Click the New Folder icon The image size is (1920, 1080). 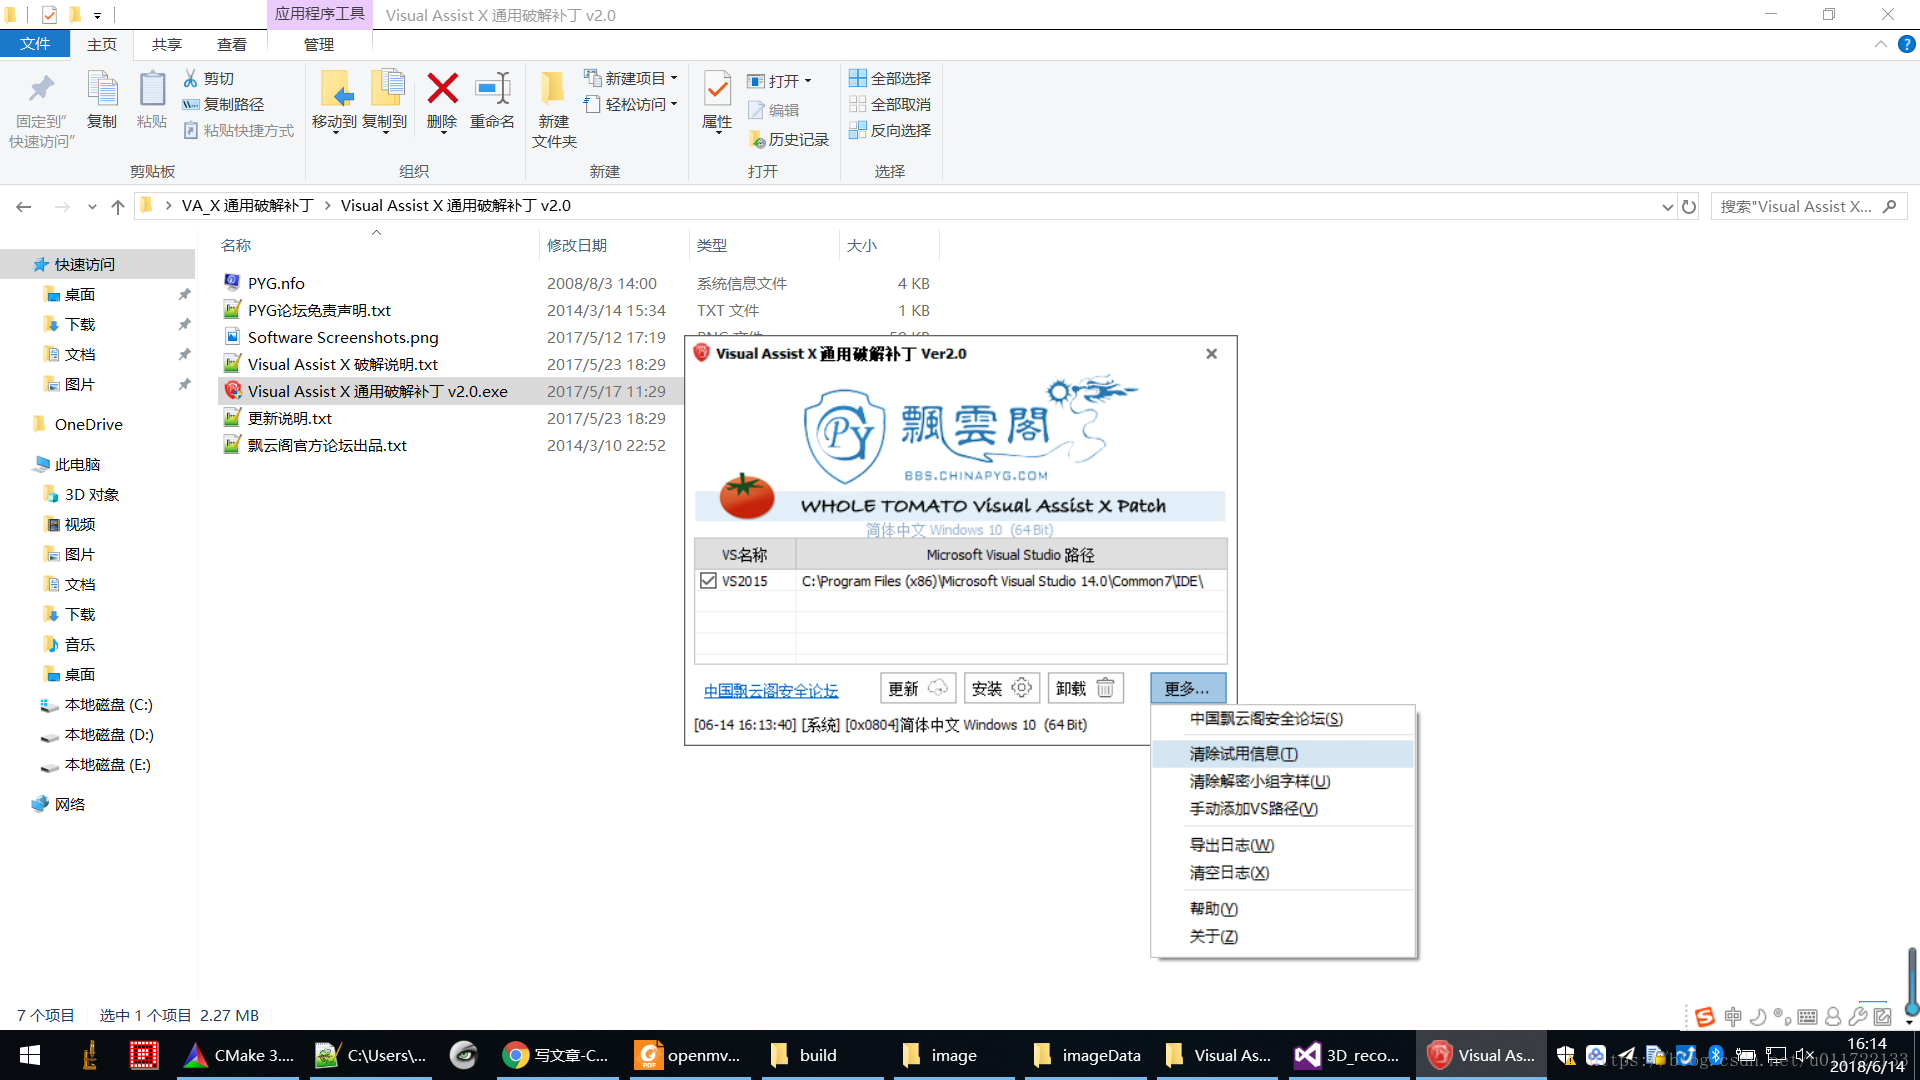coord(553,89)
